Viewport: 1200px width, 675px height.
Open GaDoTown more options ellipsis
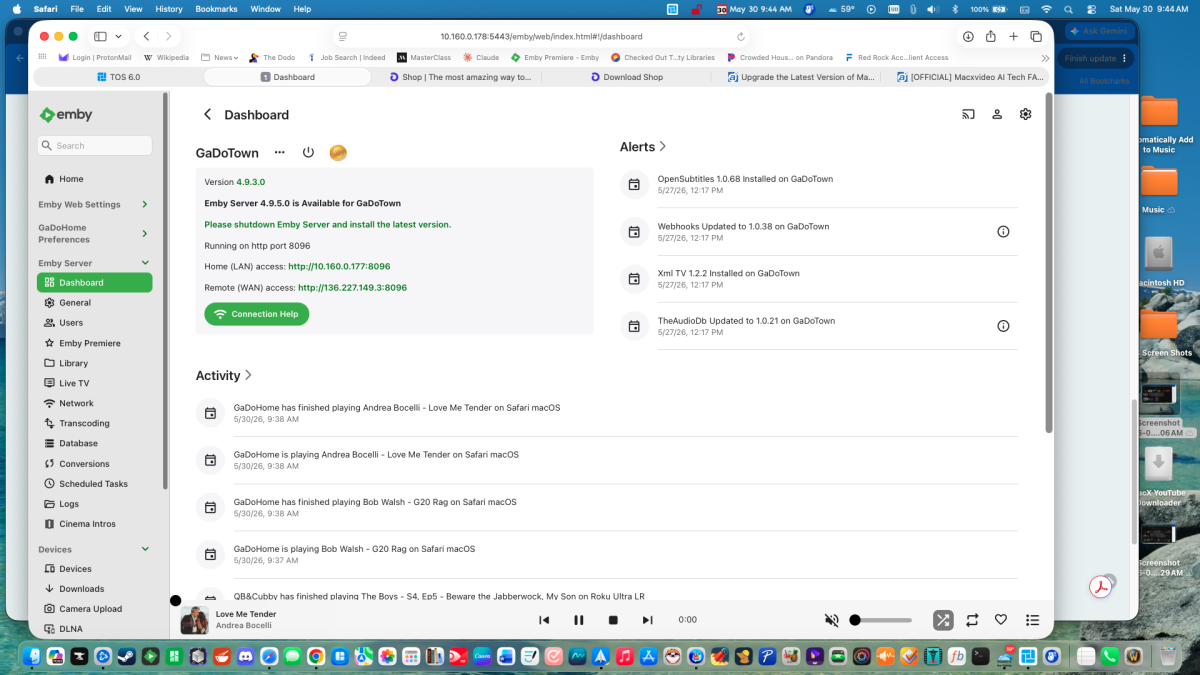point(280,153)
